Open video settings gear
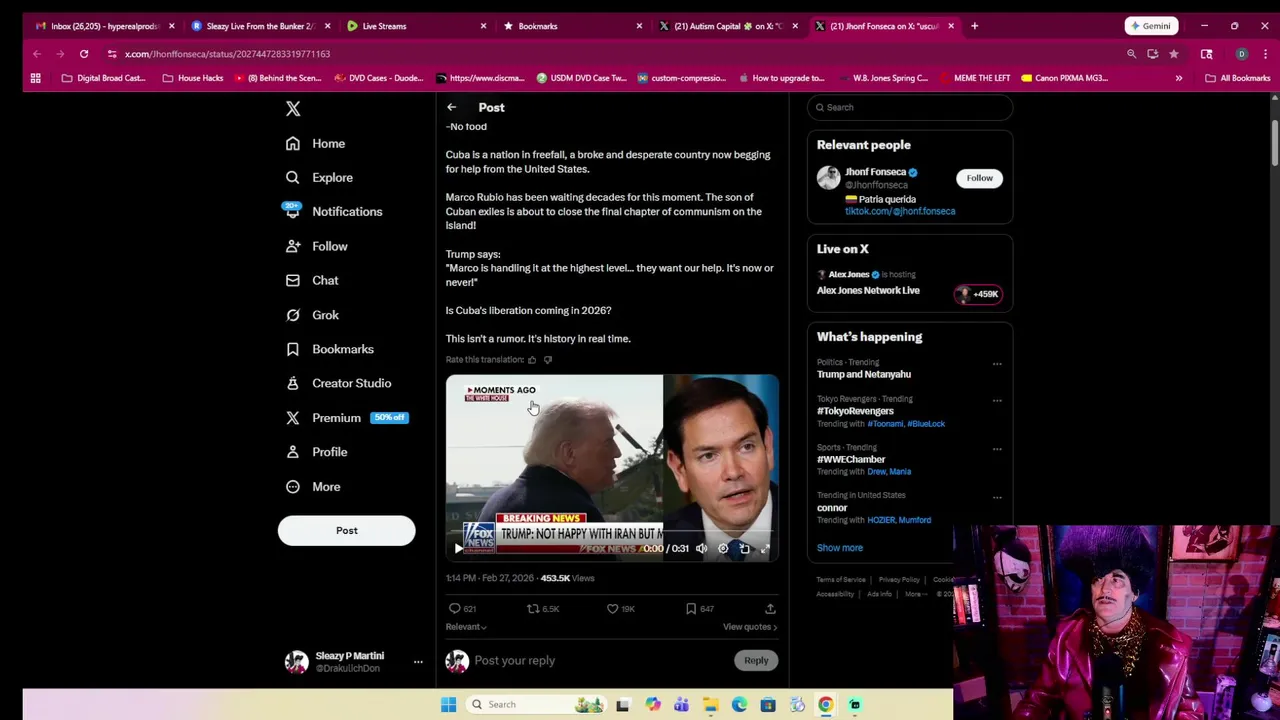Image resolution: width=1280 pixels, height=720 pixels. point(723,548)
